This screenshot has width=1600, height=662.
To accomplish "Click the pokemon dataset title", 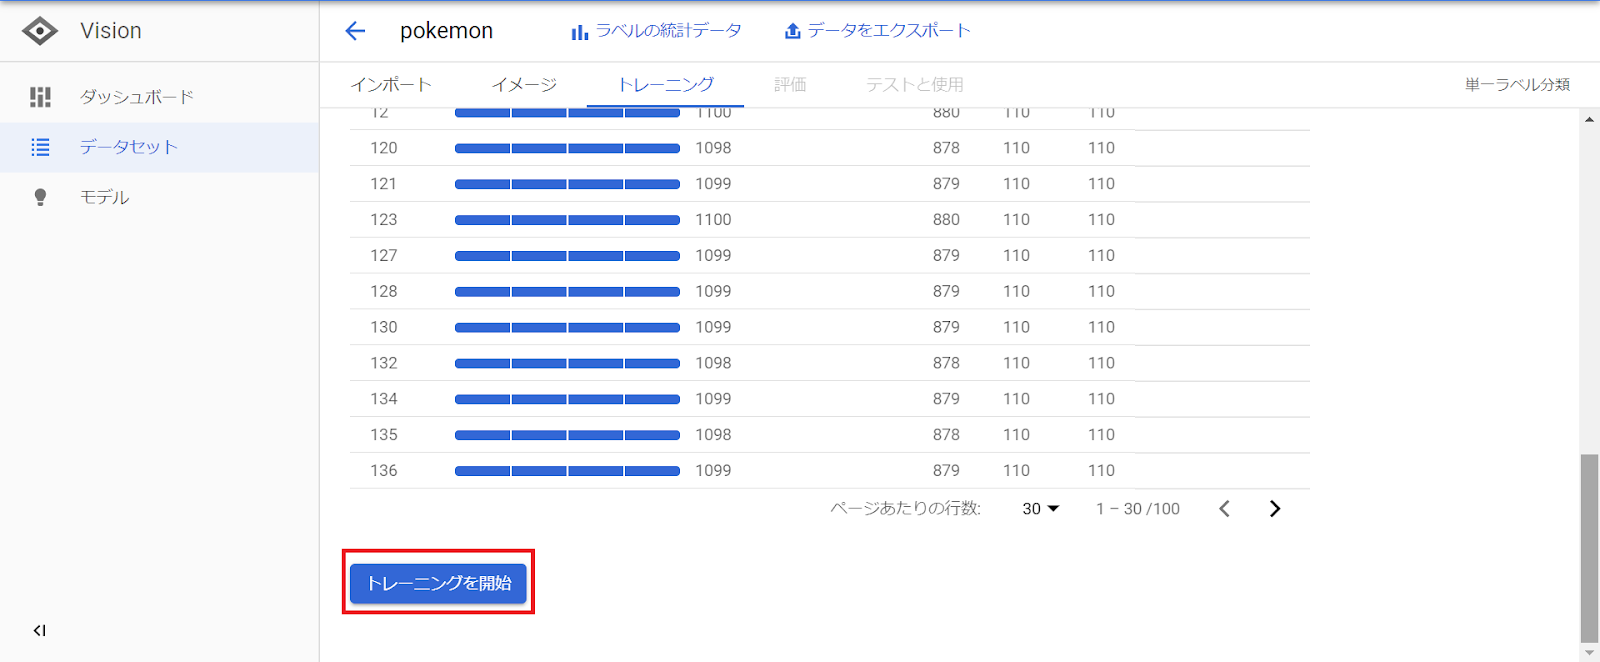I will (446, 31).
